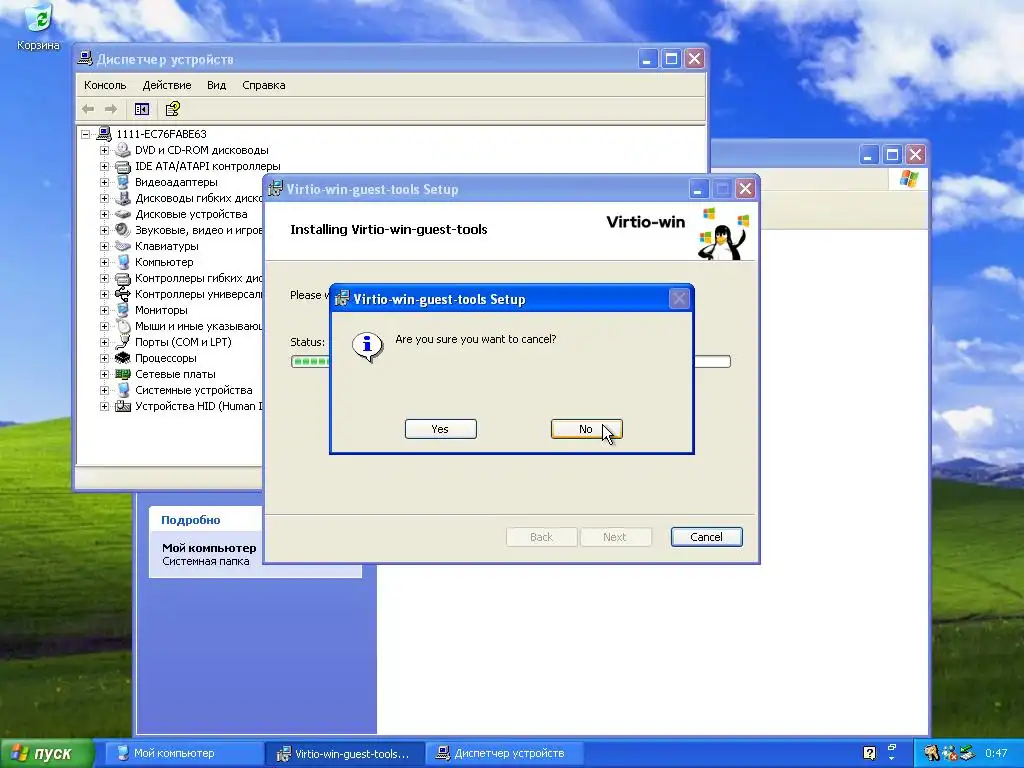This screenshot has width=1024, height=768.
Task: Expand DVD и CD-ROM дисководы node
Action: point(104,150)
